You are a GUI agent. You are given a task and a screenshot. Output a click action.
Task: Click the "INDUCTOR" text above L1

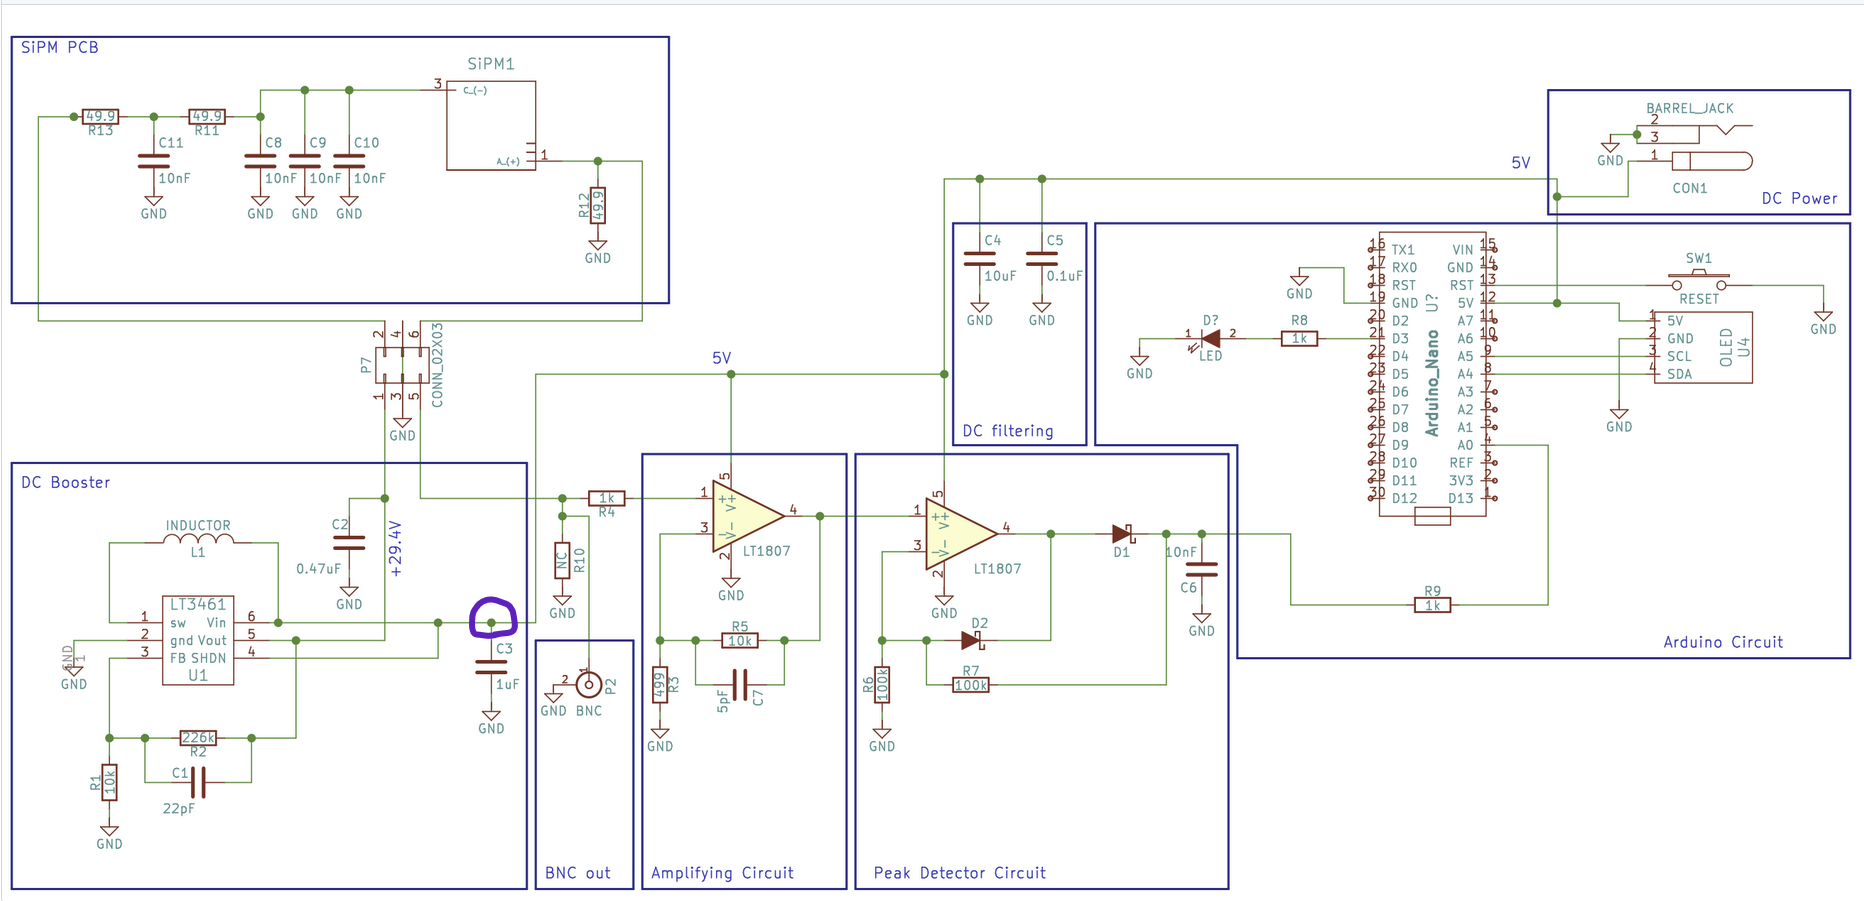click(198, 525)
